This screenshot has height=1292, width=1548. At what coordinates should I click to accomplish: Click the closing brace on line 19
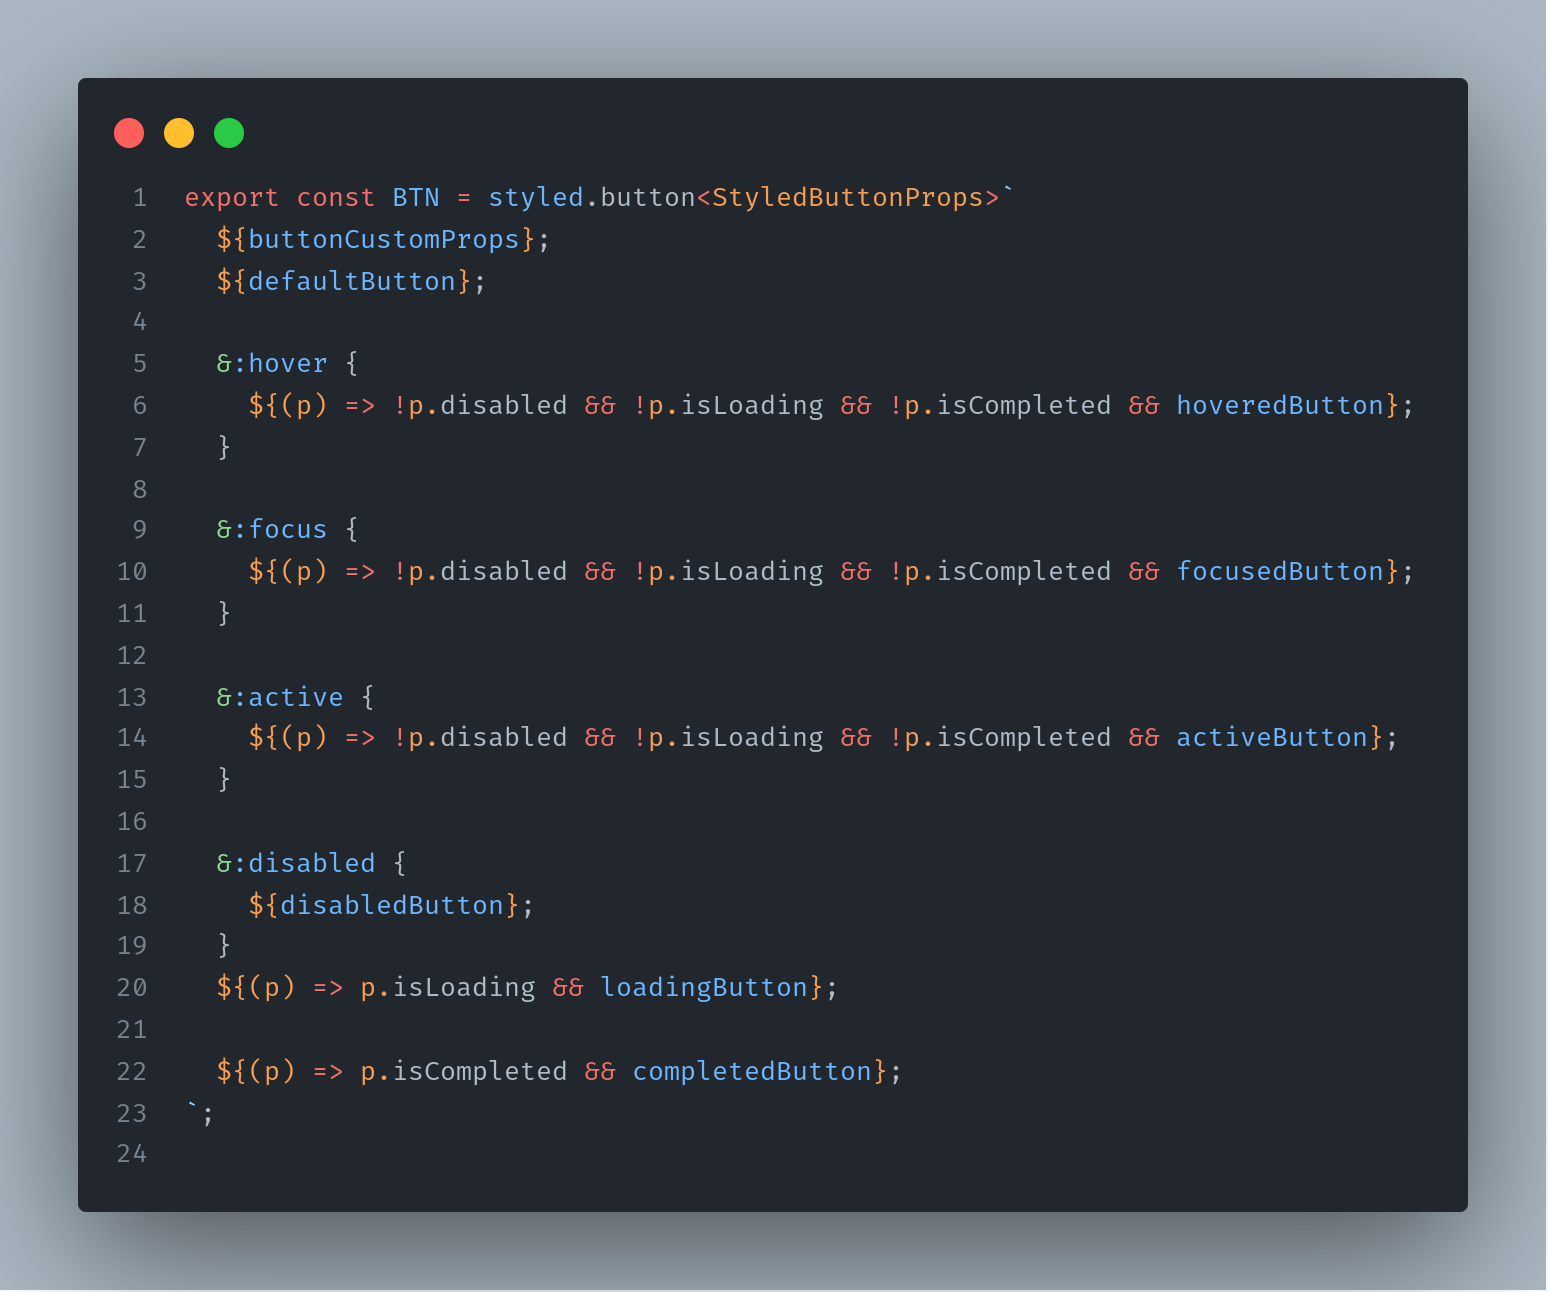(x=225, y=946)
